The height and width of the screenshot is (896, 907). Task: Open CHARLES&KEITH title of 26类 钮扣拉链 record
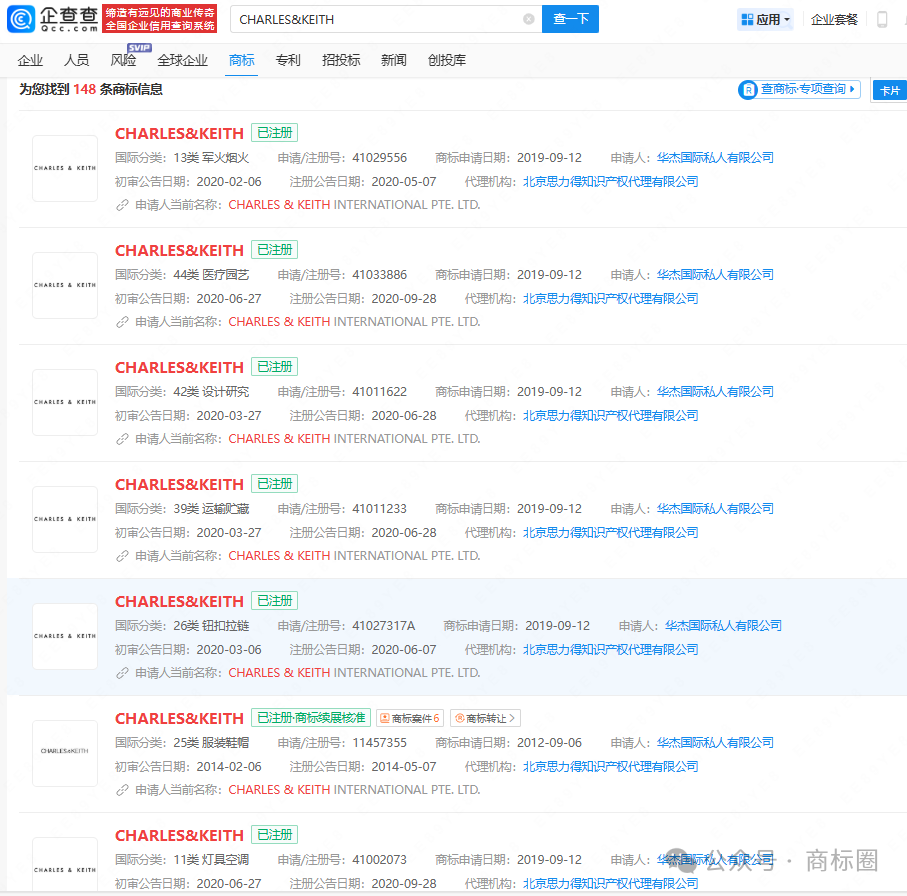(x=179, y=601)
